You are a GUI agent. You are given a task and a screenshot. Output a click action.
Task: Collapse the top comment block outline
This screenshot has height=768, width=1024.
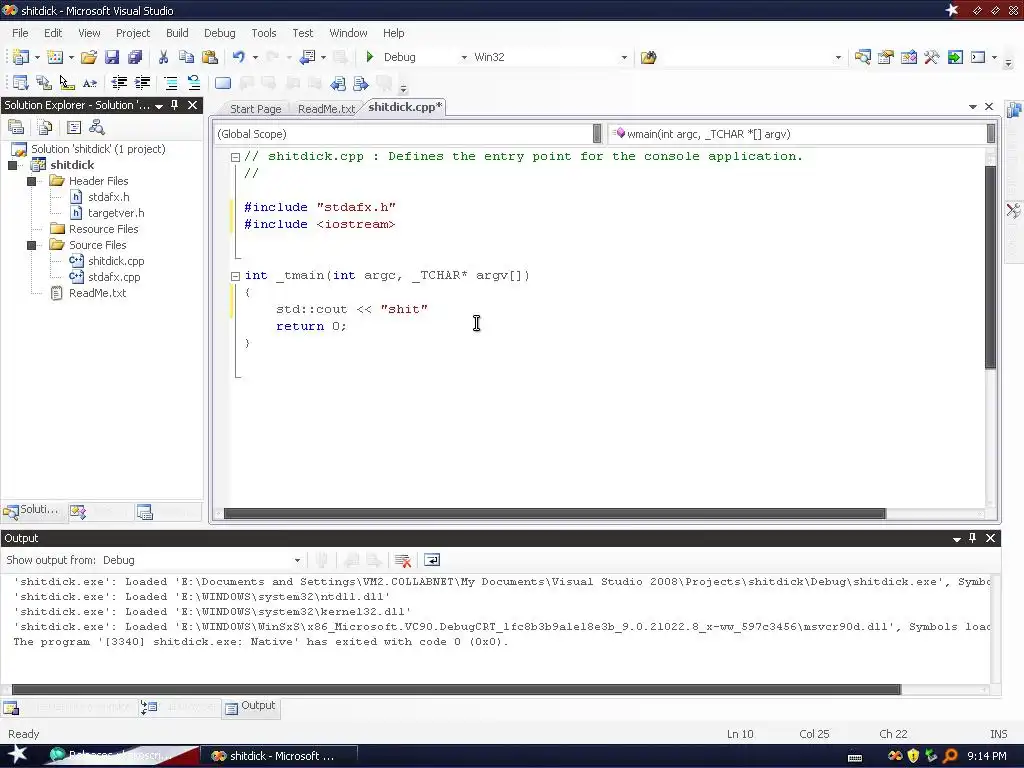pyautogui.click(x=235, y=157)
